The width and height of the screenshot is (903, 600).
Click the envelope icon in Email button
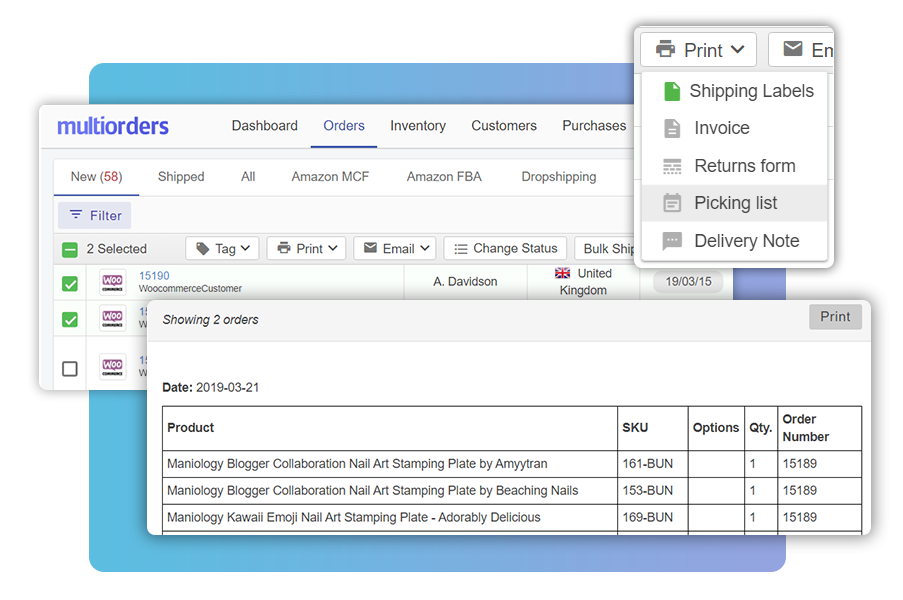(370, 248)
